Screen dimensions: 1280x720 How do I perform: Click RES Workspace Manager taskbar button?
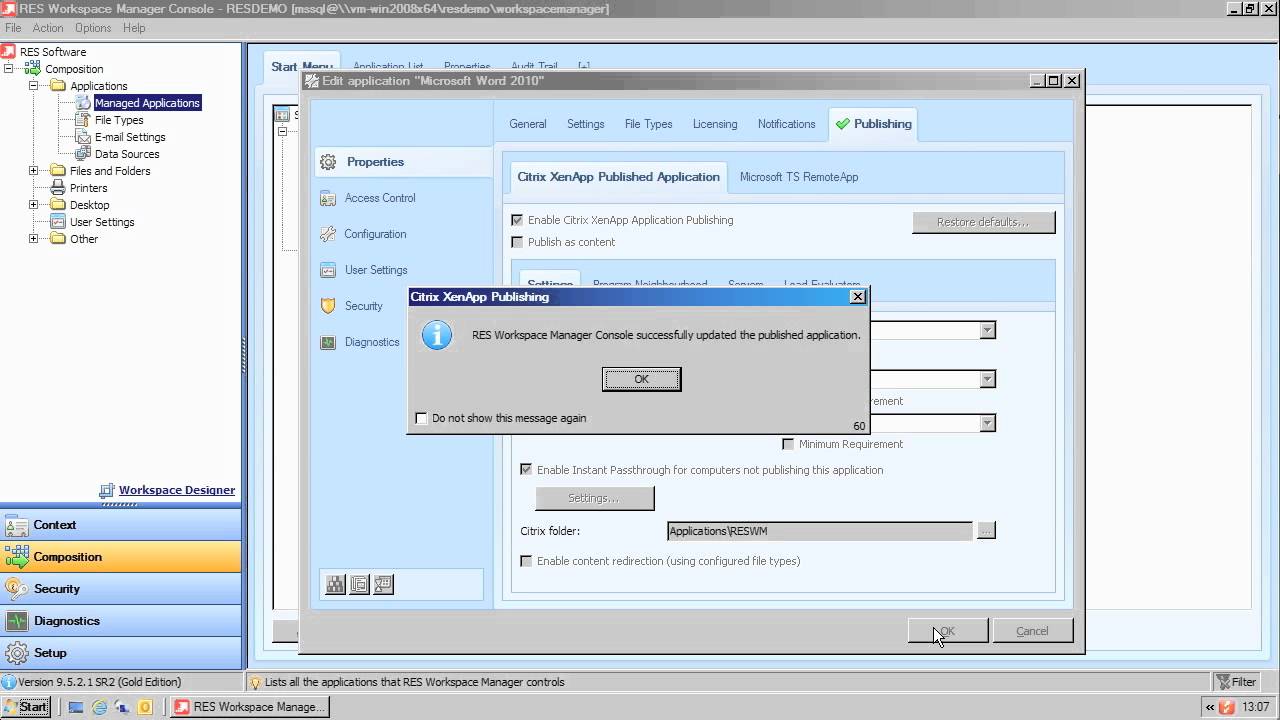pos(251,707)
